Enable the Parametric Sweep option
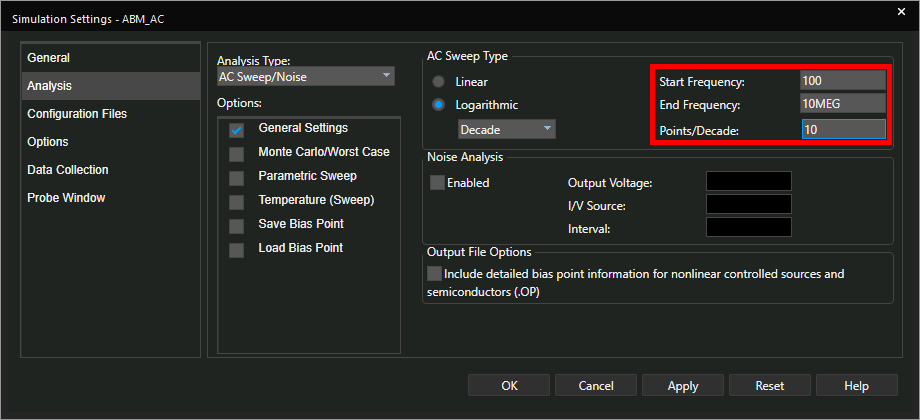The image size is (920, 420). tap(236, 178)
